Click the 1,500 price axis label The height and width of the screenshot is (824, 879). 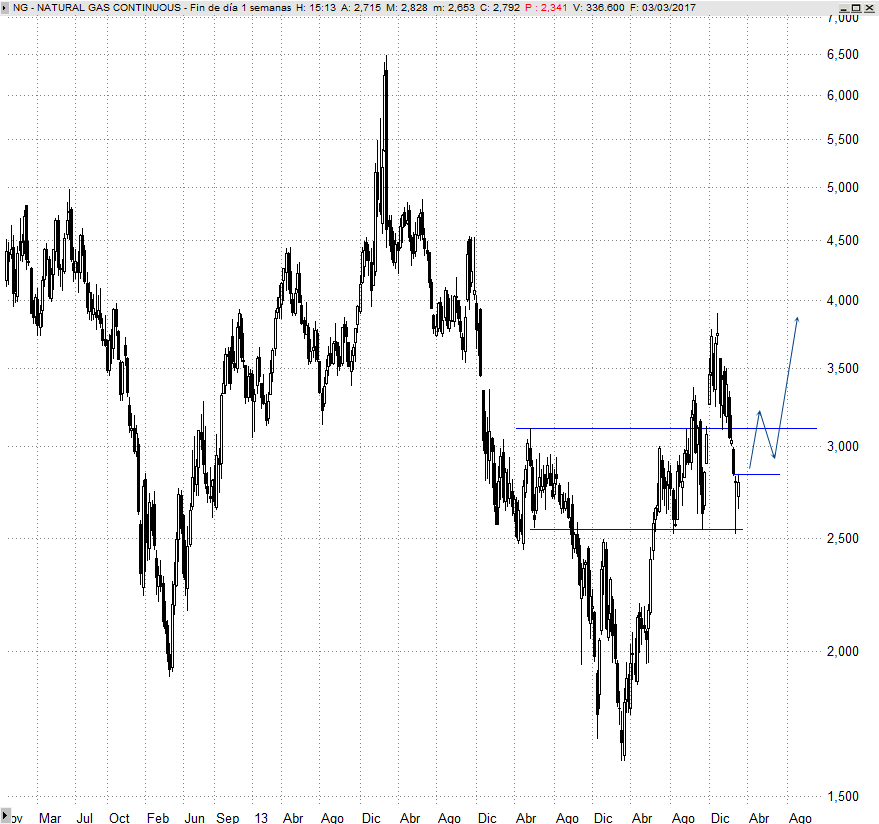coord(843,796)
